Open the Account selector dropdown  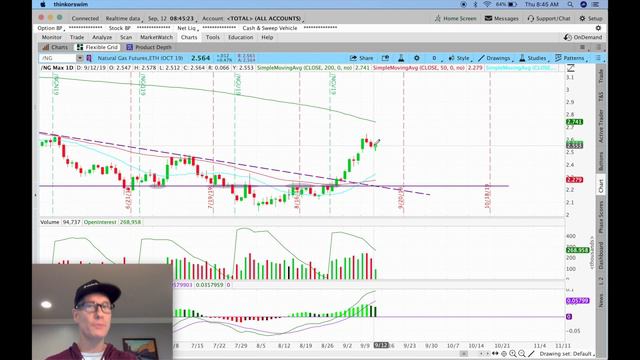(264, 18)
